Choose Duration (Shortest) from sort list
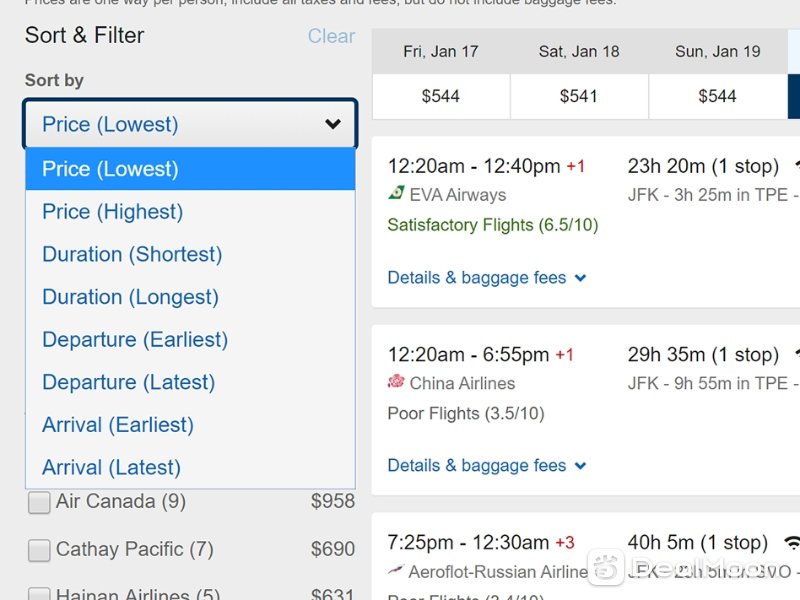 click(x=131, y=254)
